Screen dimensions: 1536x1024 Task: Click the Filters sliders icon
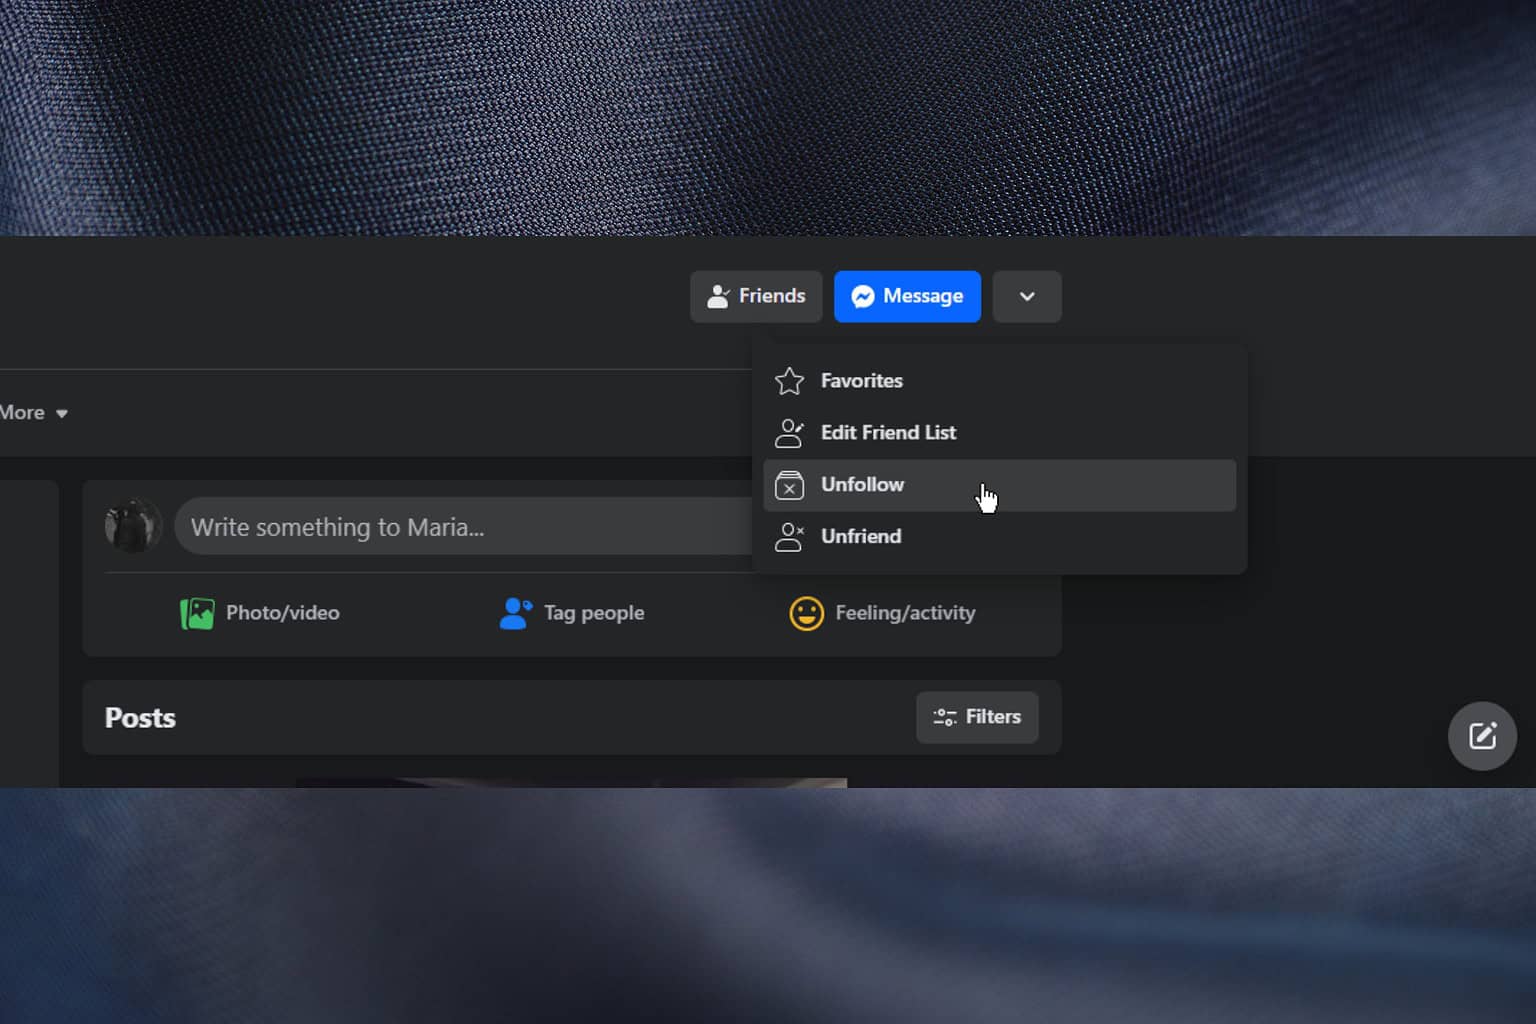(x=944, y=717)
